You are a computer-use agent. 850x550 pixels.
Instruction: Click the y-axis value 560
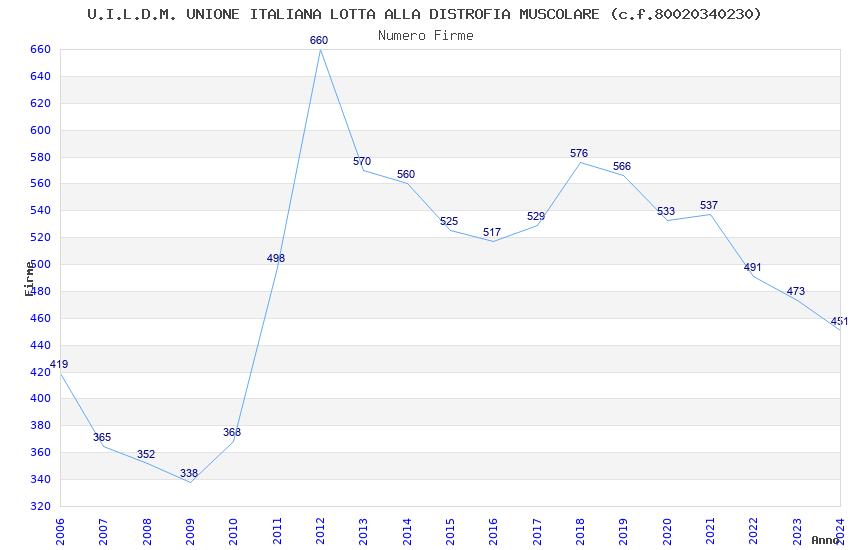41,183
